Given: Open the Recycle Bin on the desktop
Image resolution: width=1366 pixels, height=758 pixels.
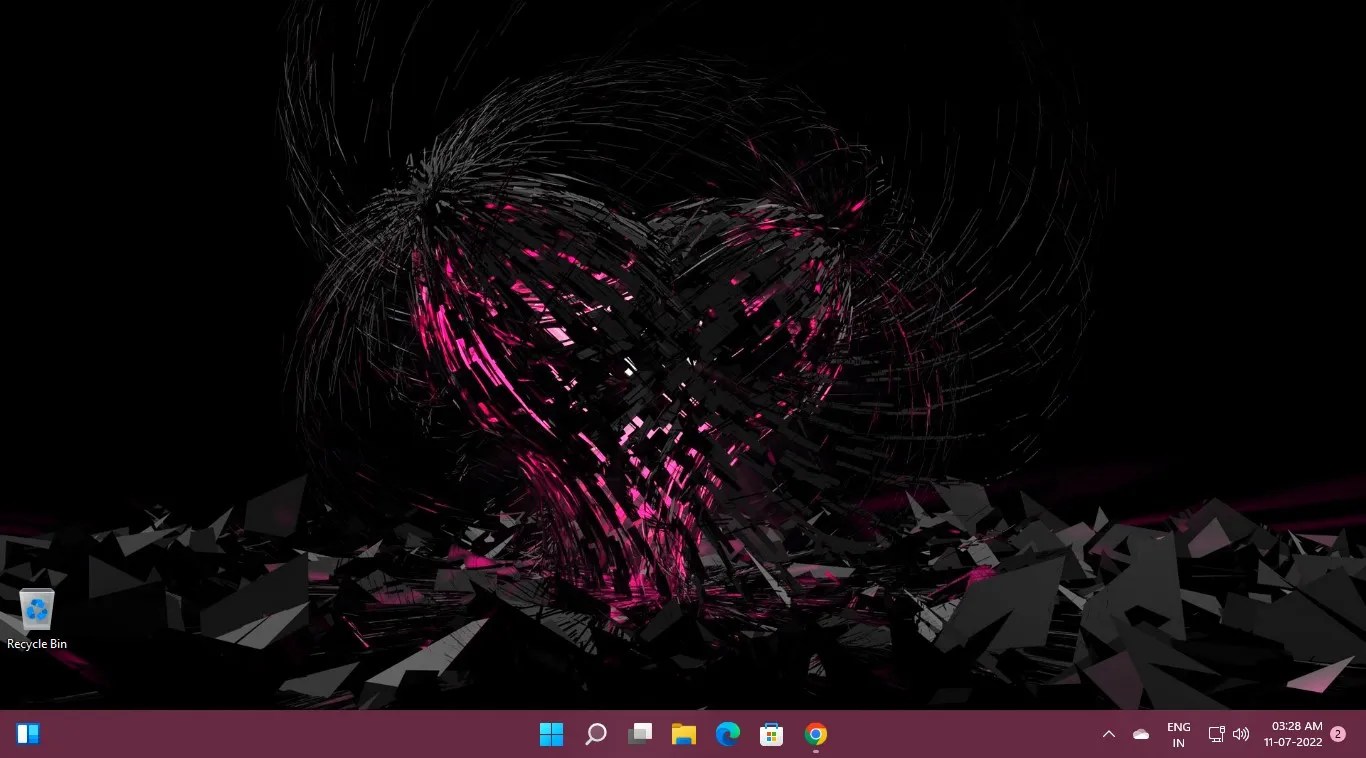Looking at the screenshot, I should pyautogui.click(x=37, y=608).
